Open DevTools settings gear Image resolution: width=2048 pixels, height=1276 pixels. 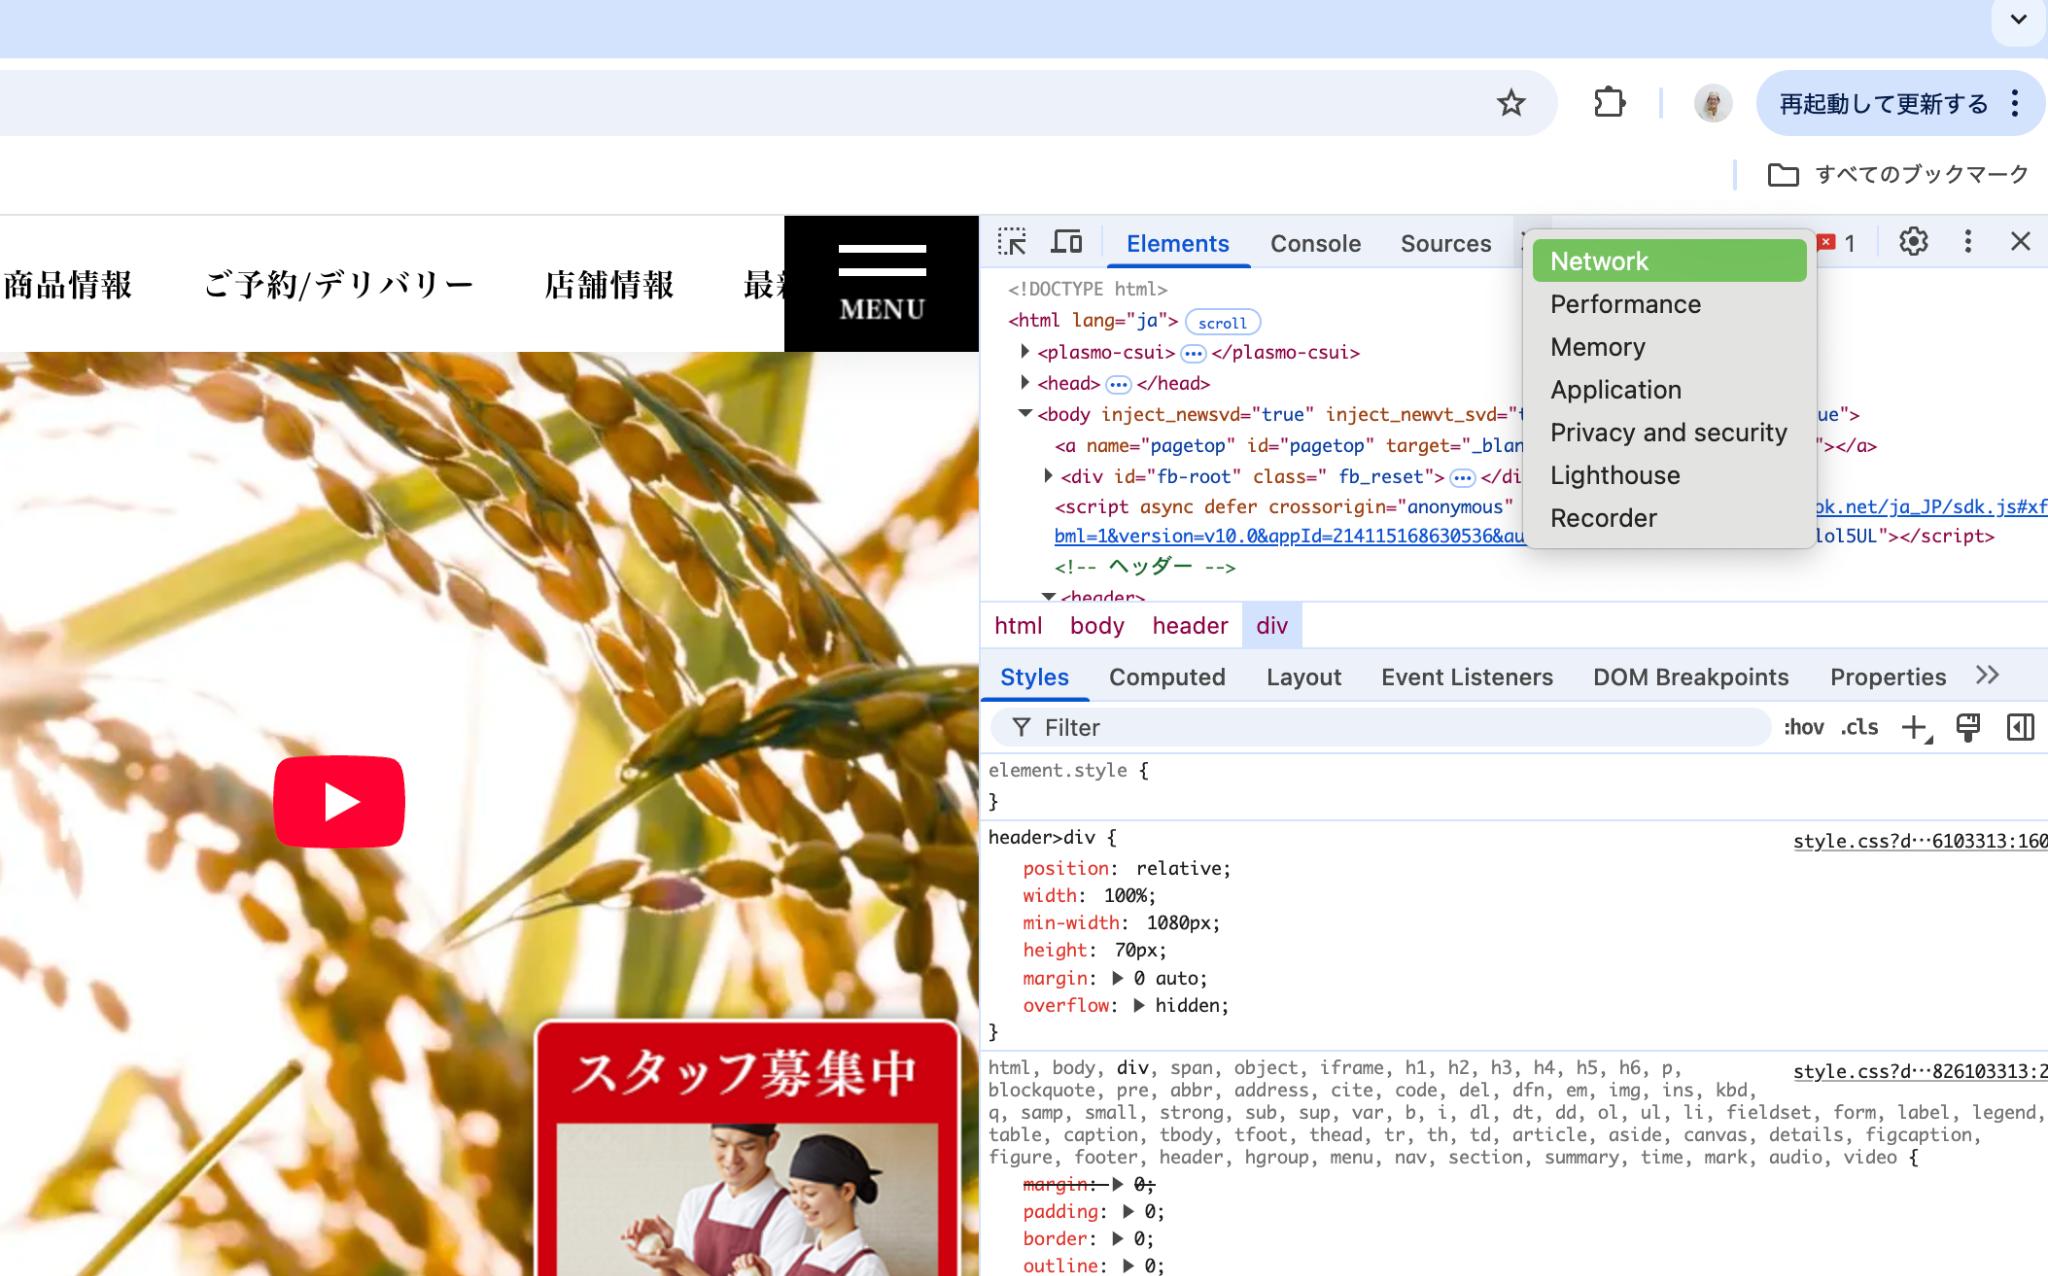(1913, 242)
